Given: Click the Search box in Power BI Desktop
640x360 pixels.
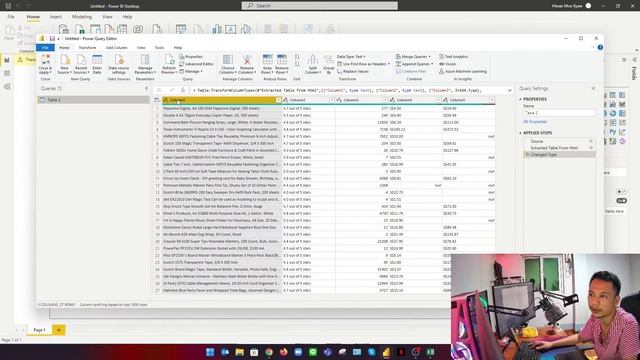Looking at the screenshot, I should coord(320,6).
